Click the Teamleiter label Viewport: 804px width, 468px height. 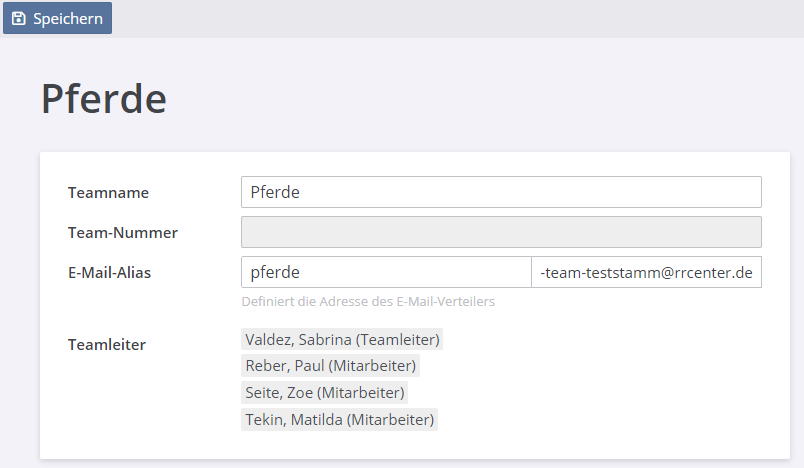[x=107, y=344]
